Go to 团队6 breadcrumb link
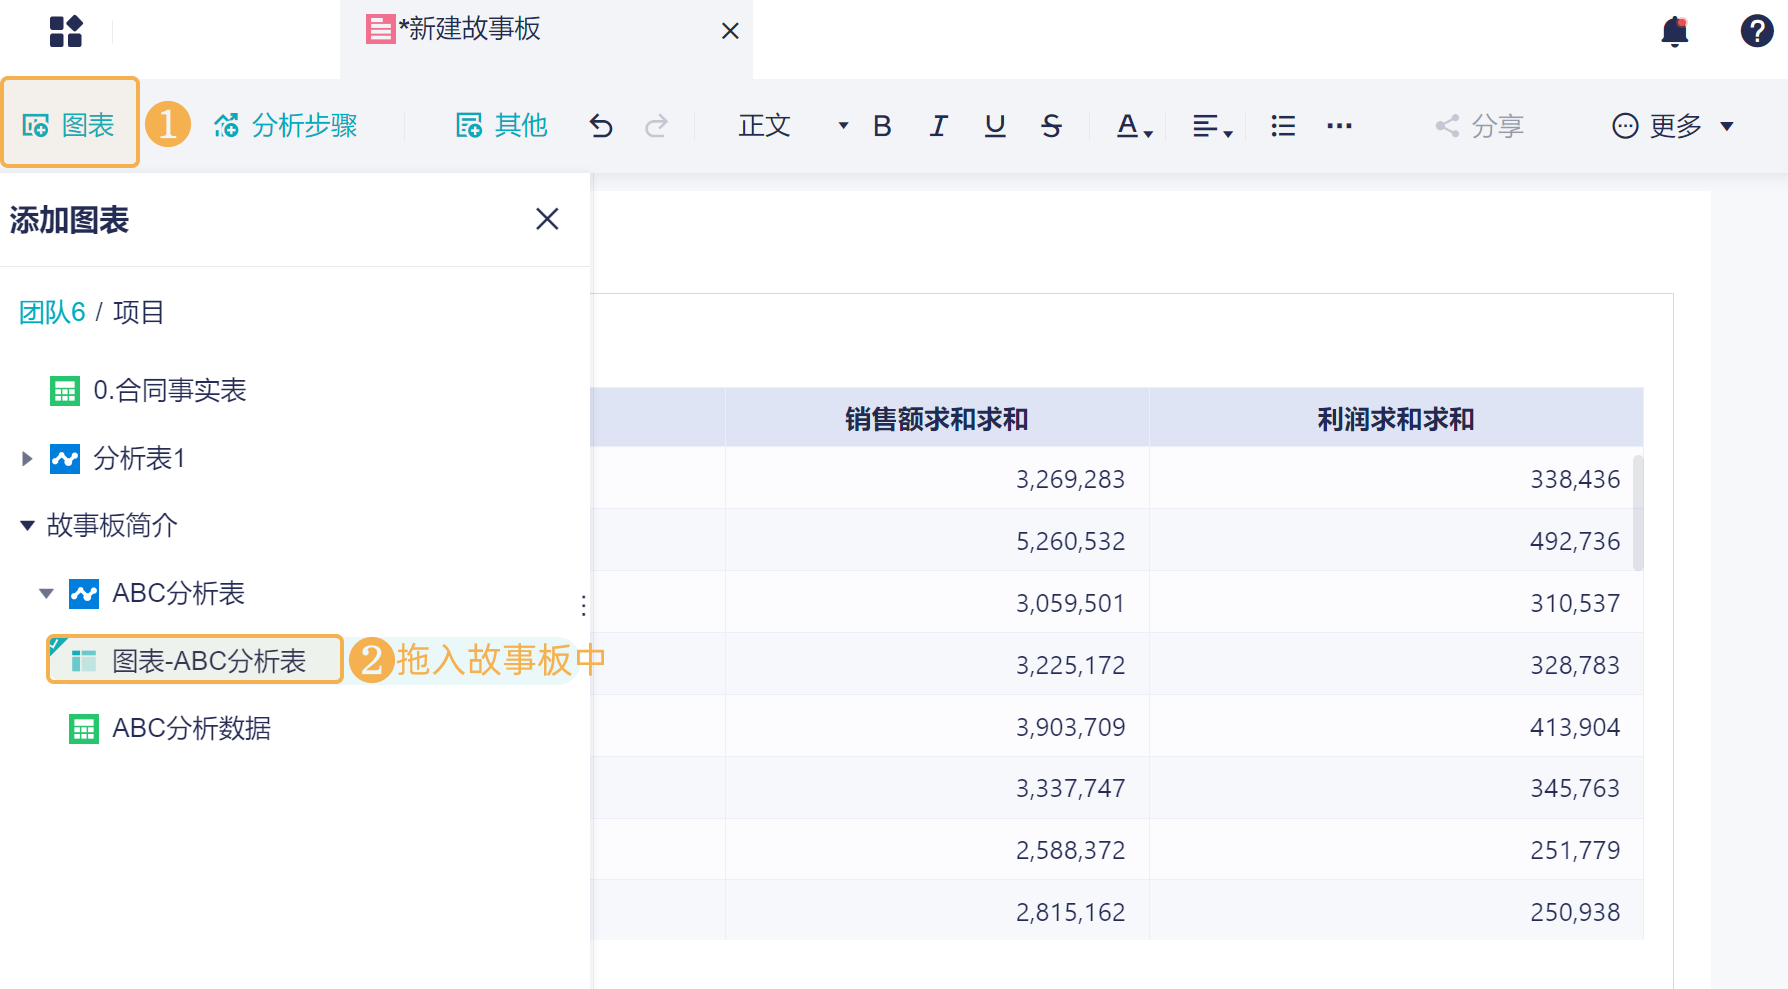This screenshot has width=1788, height=989. [x=52, y=312]
